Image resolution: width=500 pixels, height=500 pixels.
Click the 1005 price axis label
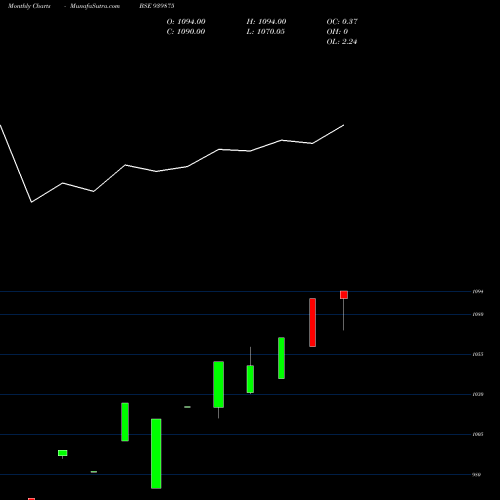[x=478, y=434]
